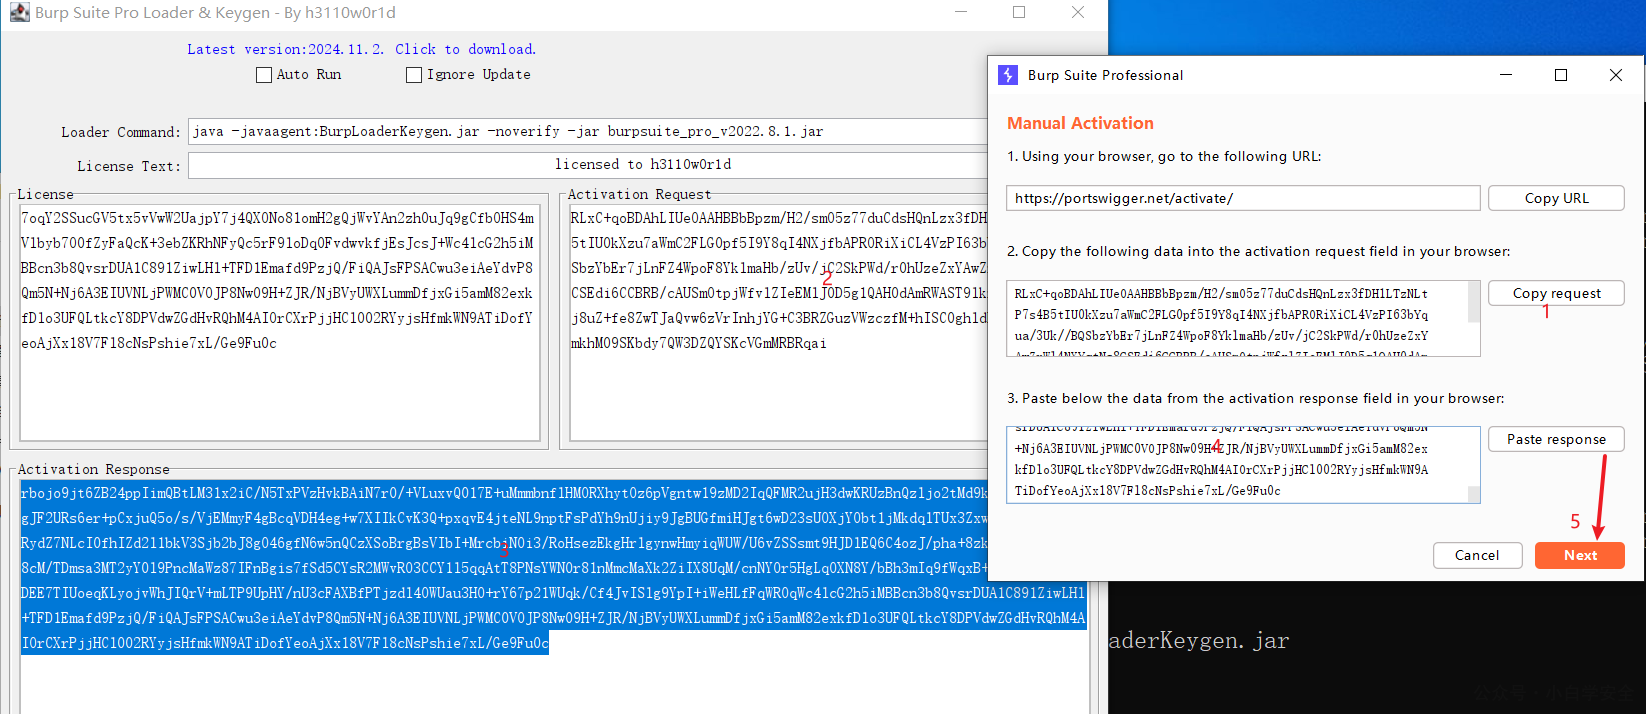This screenshot has width=1646, height=714.
Task: Click inside the Activation Response text area
Action: click(554, 596)
